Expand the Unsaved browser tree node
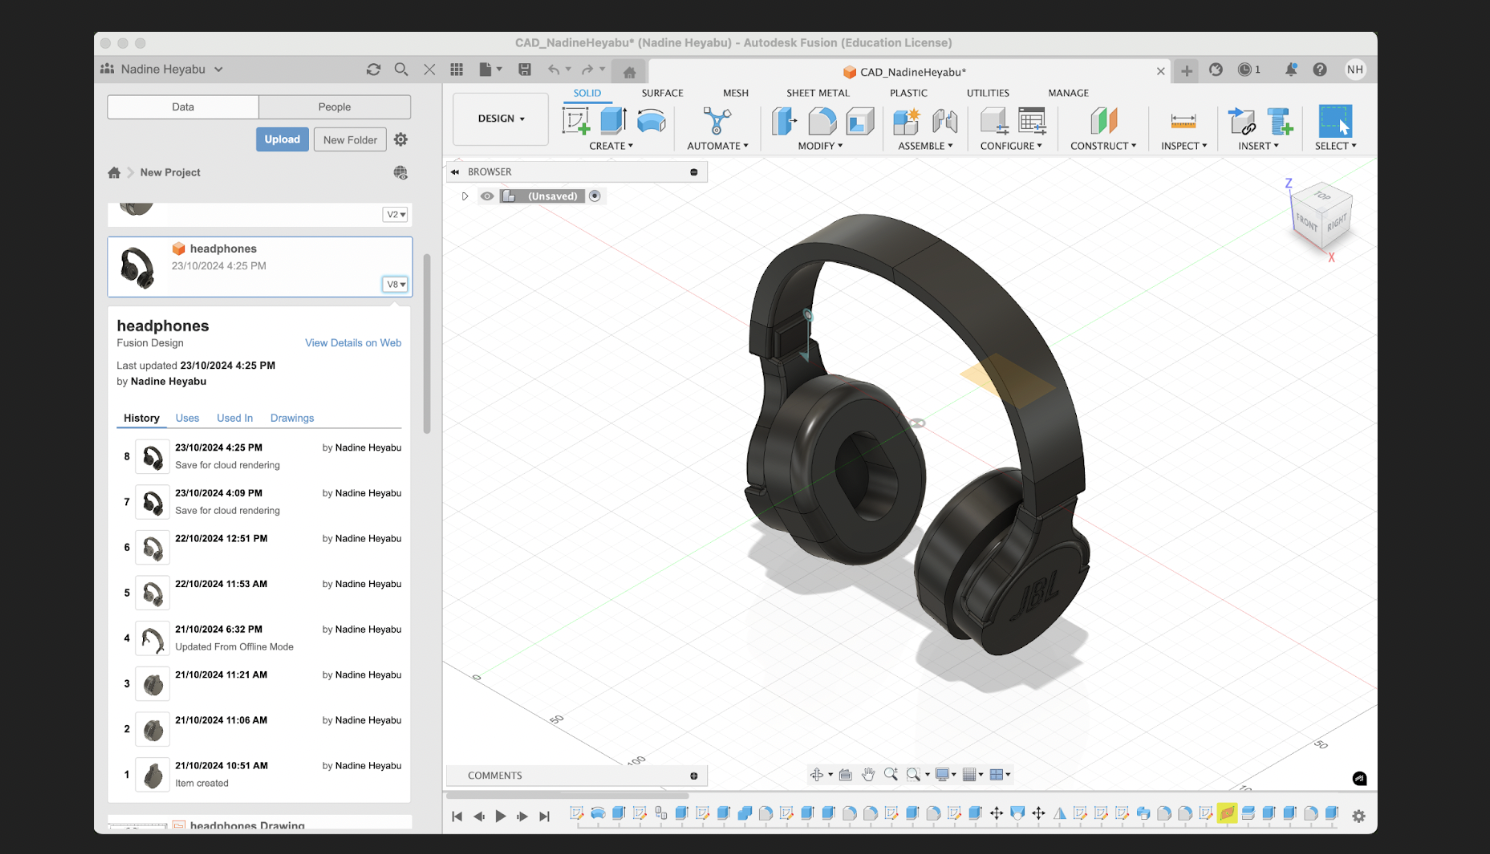This screenshot has width=1490, height=854. click(x=465, y=196)
